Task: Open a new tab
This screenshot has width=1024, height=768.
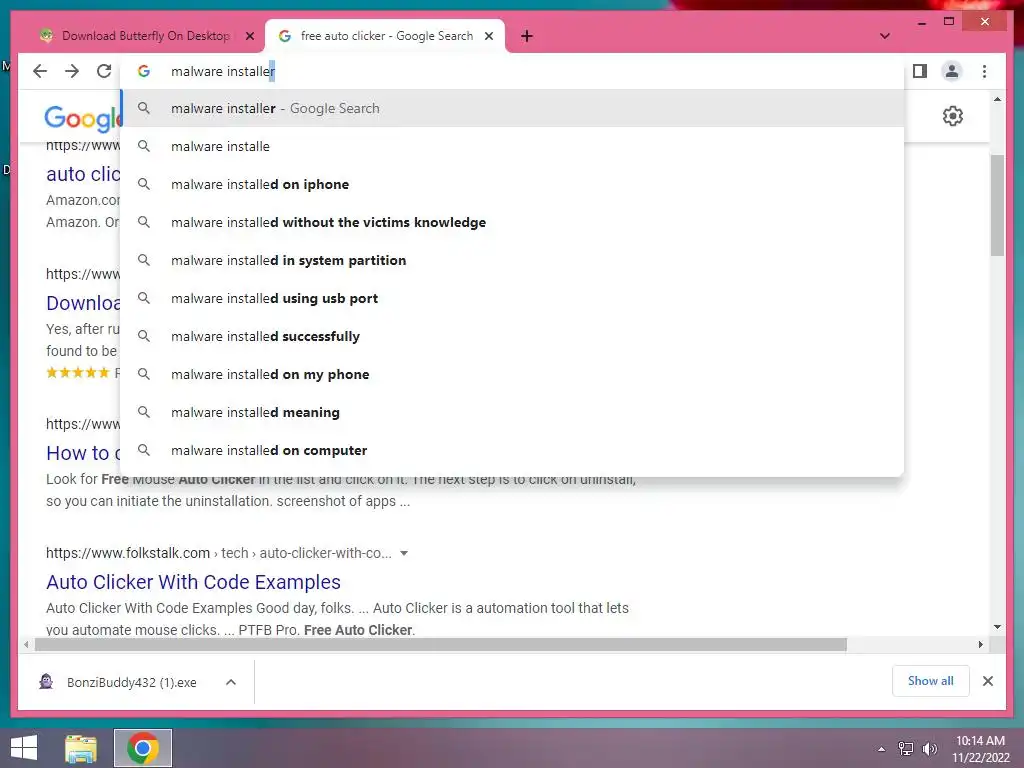Action: (x=527, y=36)
